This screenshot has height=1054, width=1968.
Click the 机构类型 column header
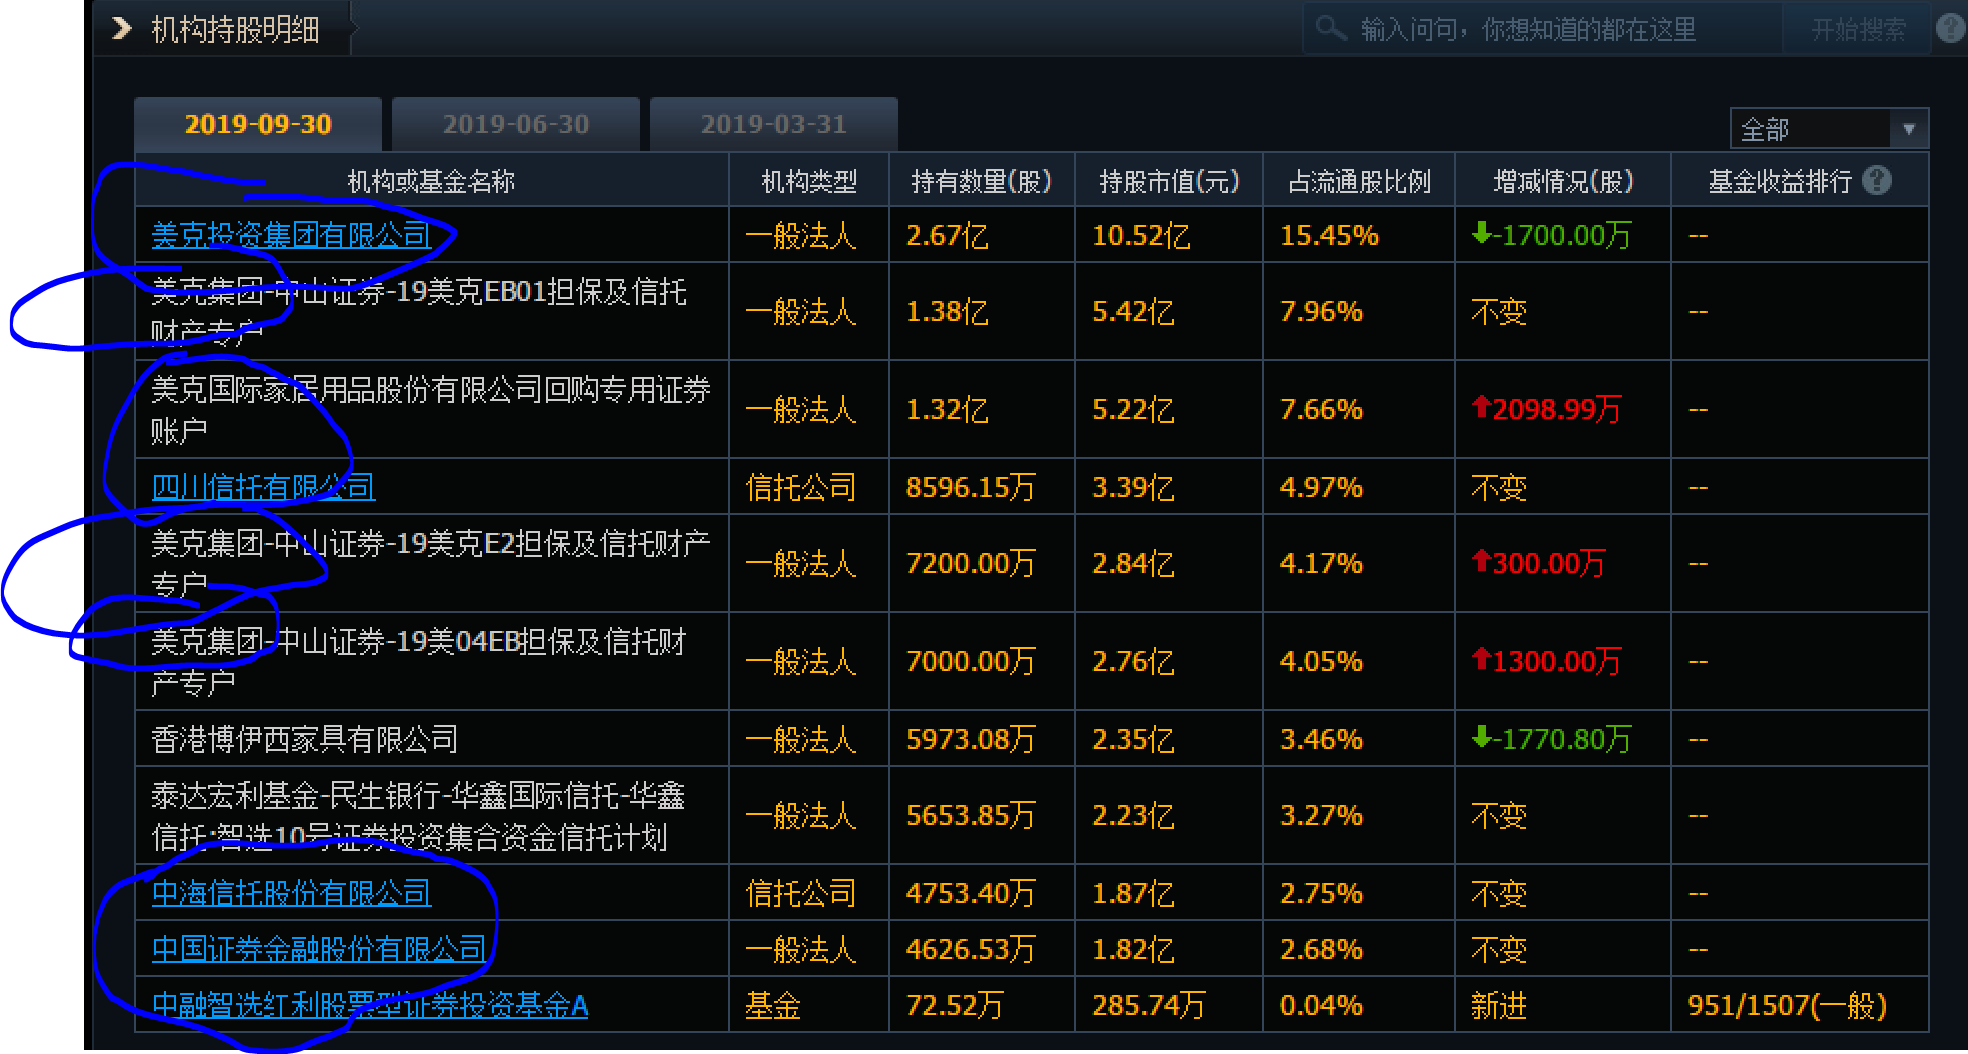809,181
